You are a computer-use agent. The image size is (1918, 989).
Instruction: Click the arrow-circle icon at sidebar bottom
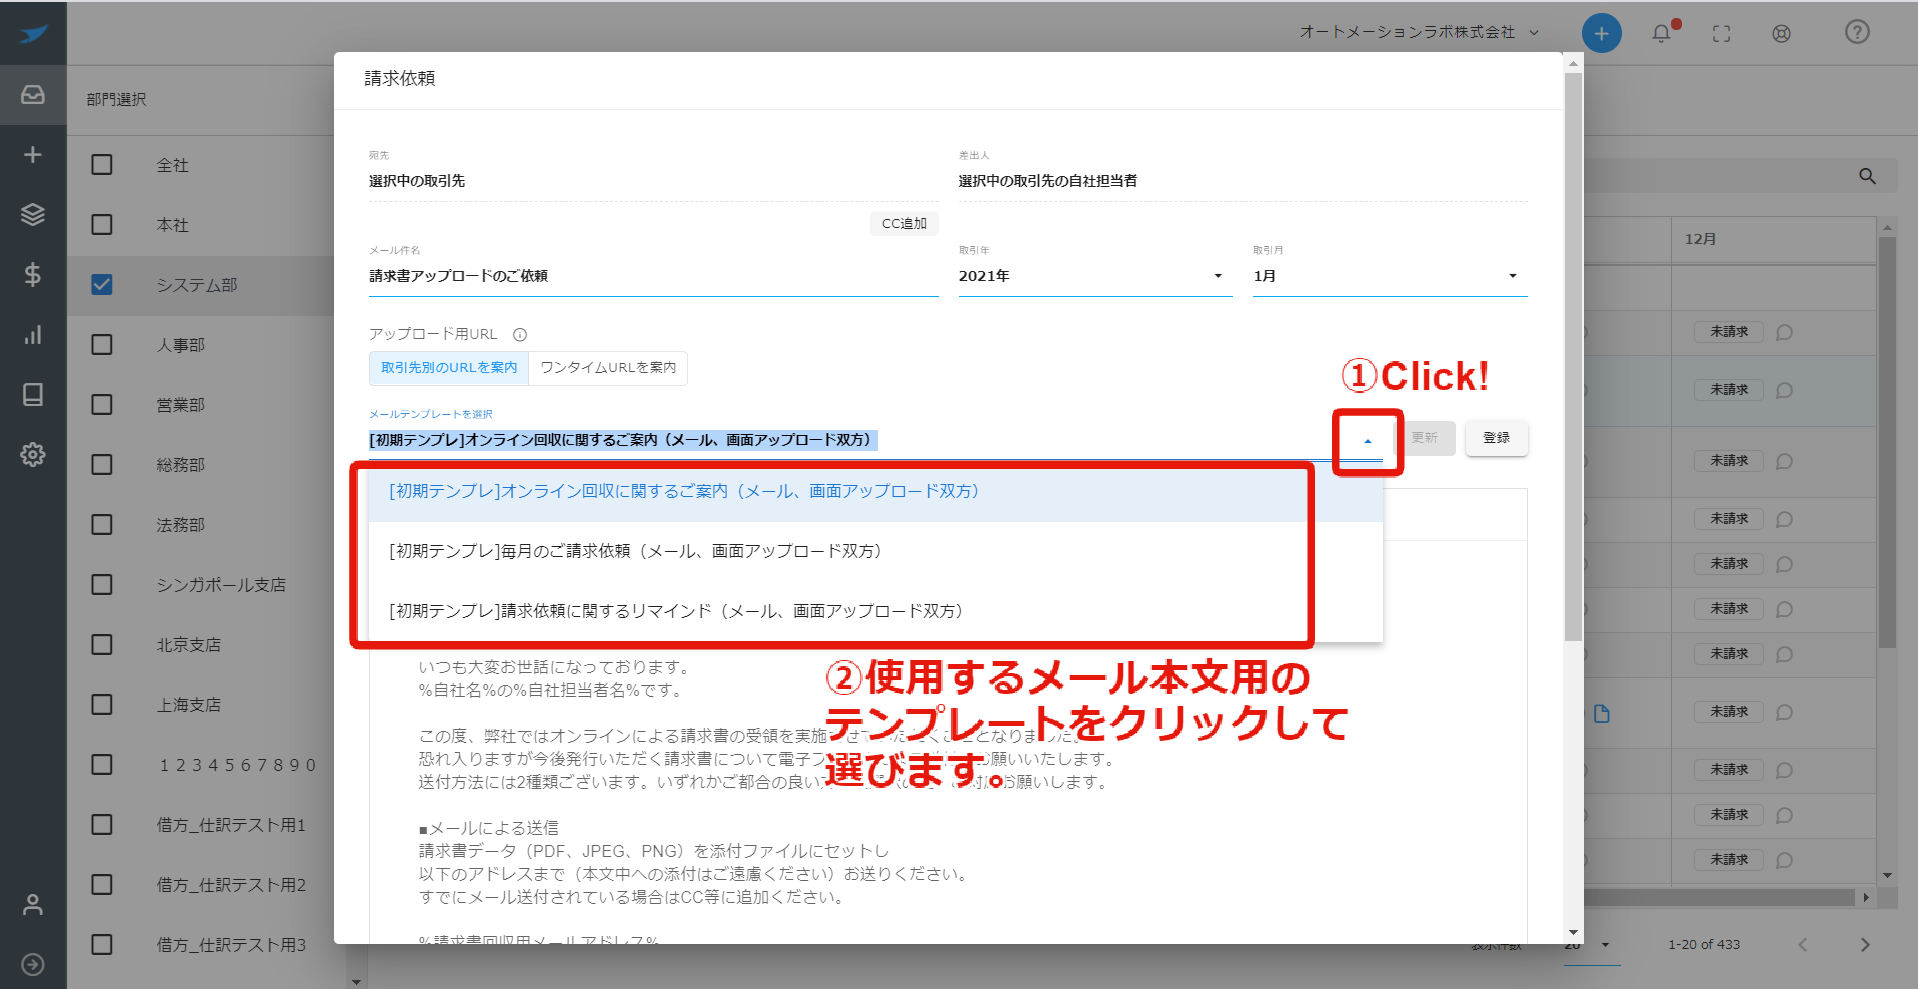(x=33, y=964)
